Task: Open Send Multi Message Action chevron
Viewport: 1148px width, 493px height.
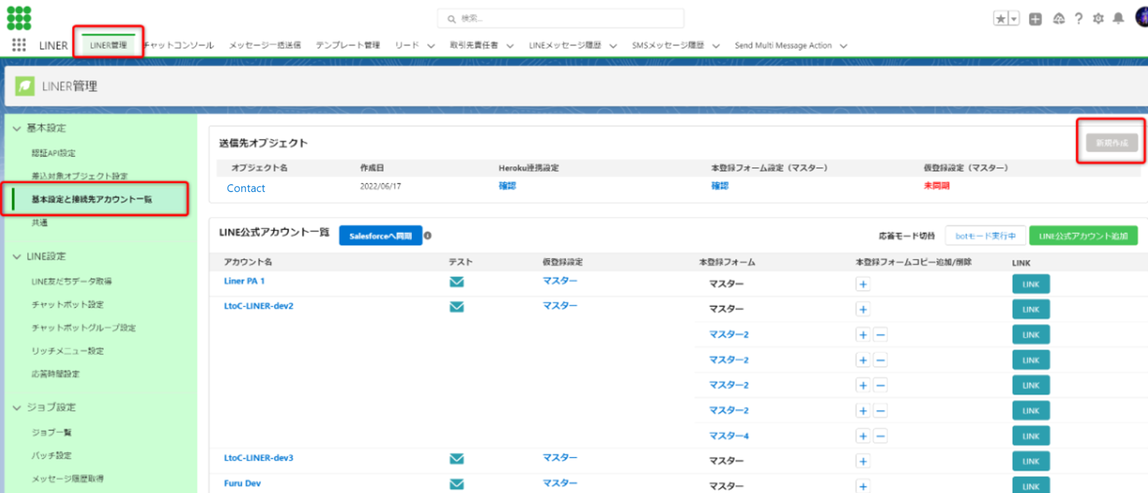Action: (x=844, y=45)
